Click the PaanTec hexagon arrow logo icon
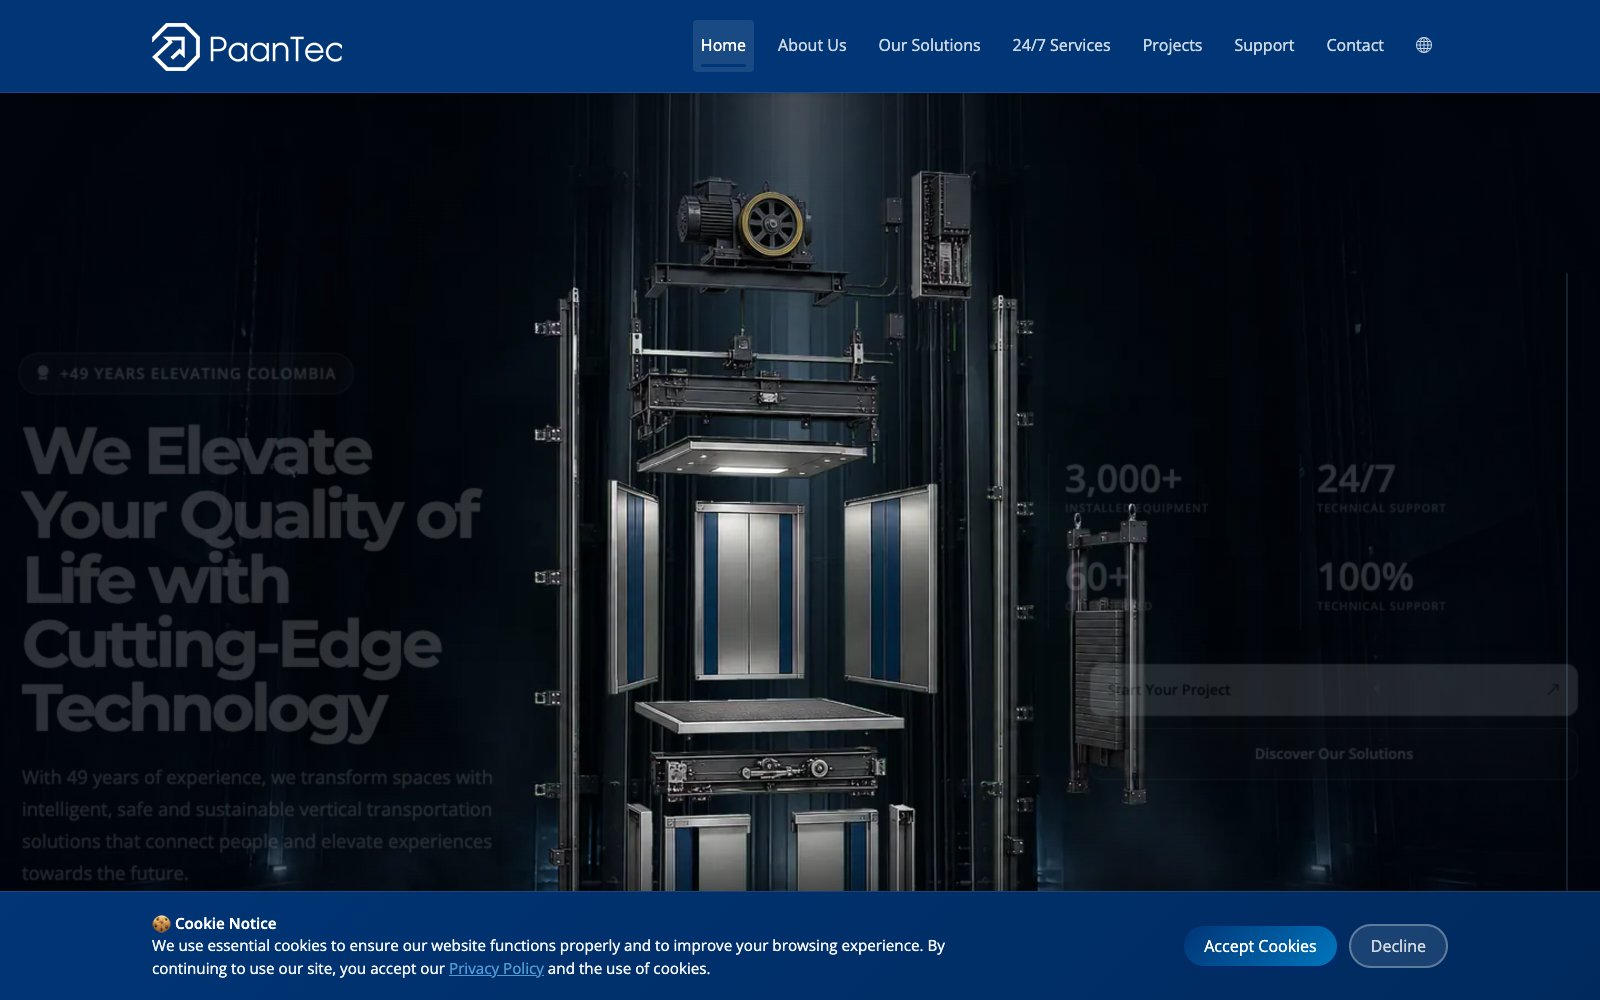This screenshot has width=1600, height=1000. pos(176,47)
